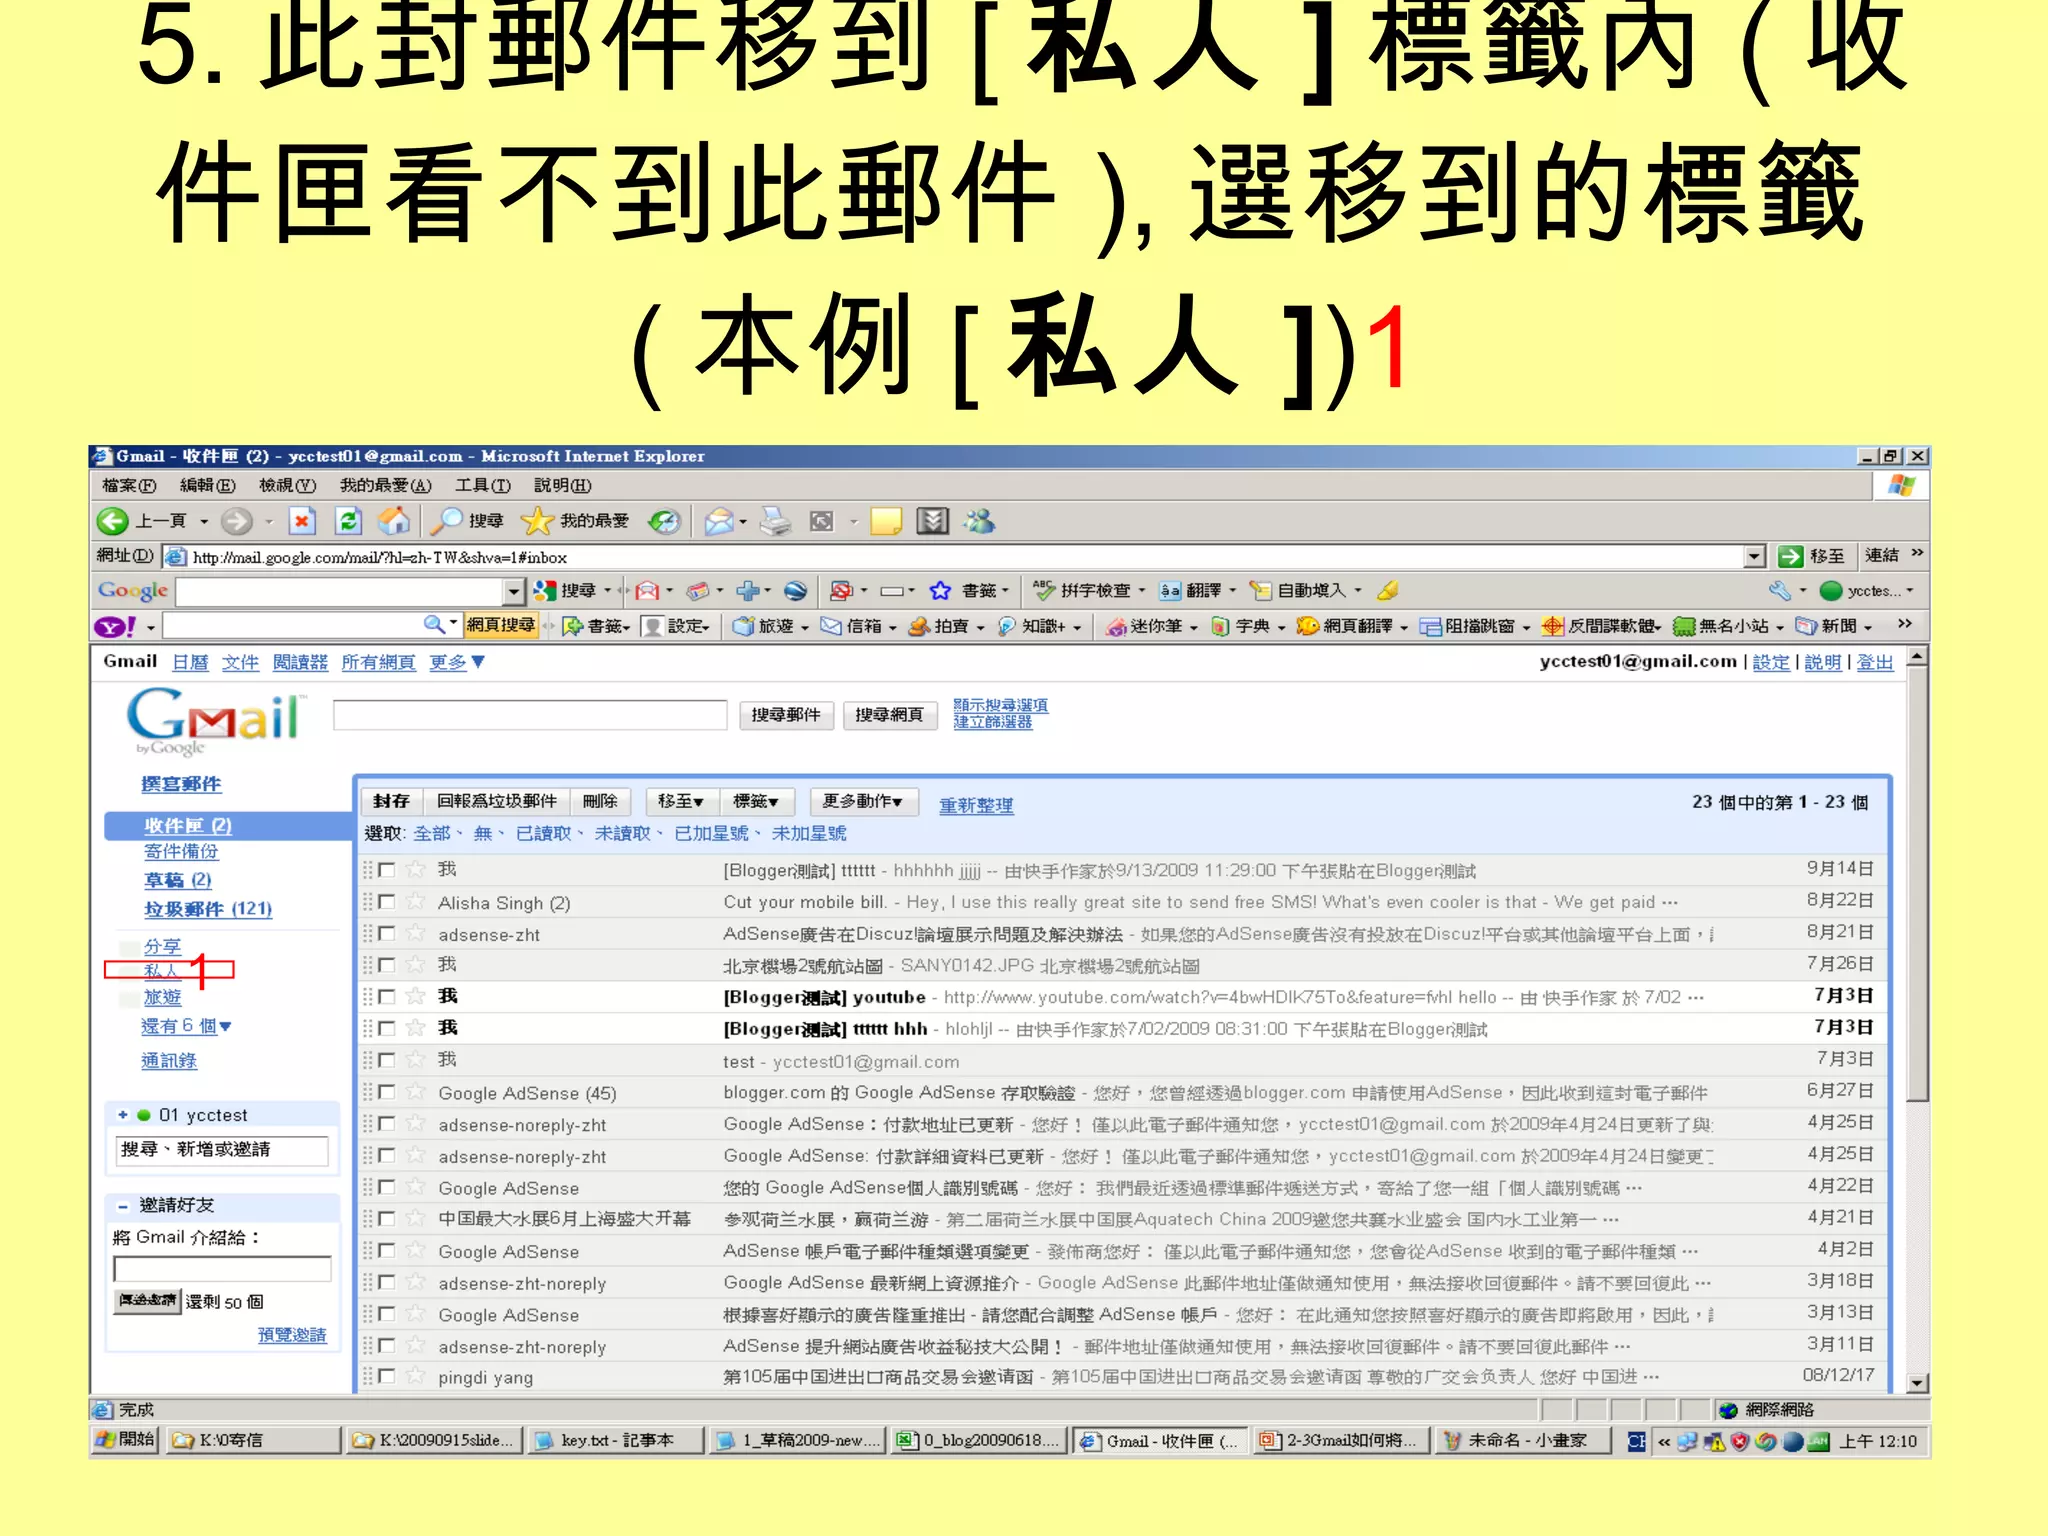Open the 檔案(F) menu
The image size is (2048, 1536).
(x=129, y=486)
